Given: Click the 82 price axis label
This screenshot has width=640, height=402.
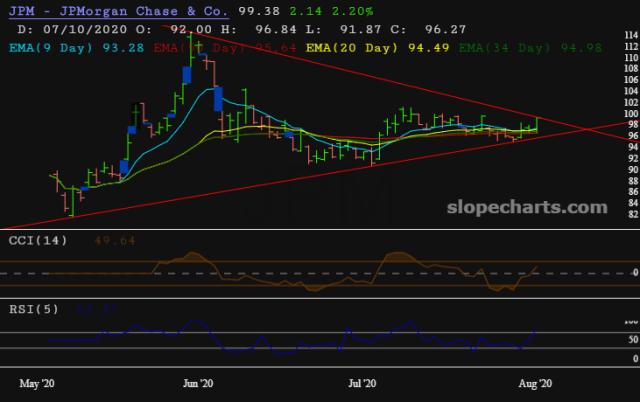Looking at the screenshot, I should coord(633,214).
